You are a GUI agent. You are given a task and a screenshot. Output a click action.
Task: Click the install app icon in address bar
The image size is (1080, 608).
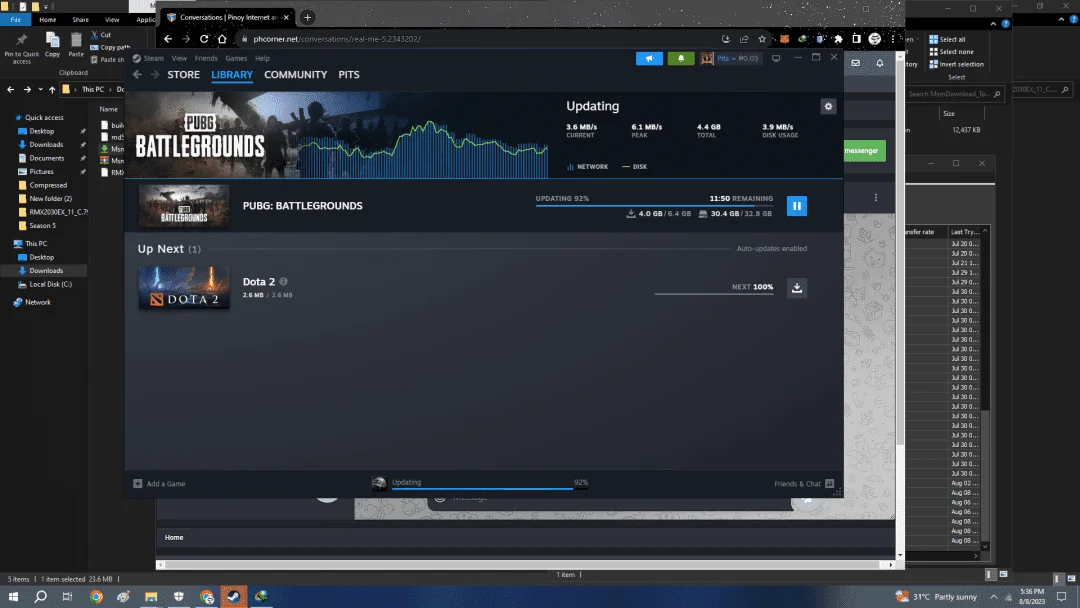(x=726, y=39)
